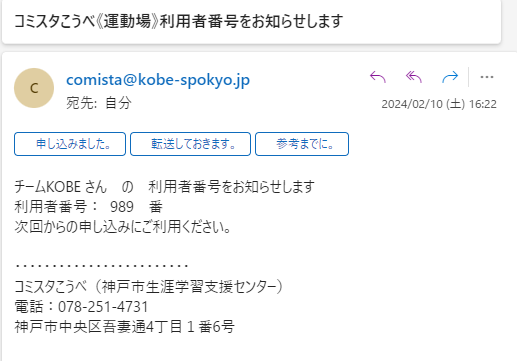This screenshot has height=361, width=517.
Task: Choose suggested reply 転送しておきます。
Action: click(x=190, y=144)
